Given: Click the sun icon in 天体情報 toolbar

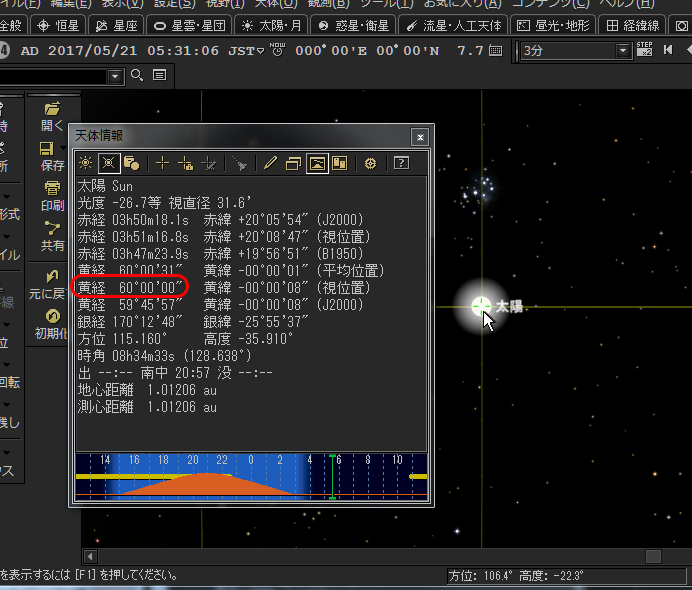Looking at the screenshot, I should click(85, 163).
